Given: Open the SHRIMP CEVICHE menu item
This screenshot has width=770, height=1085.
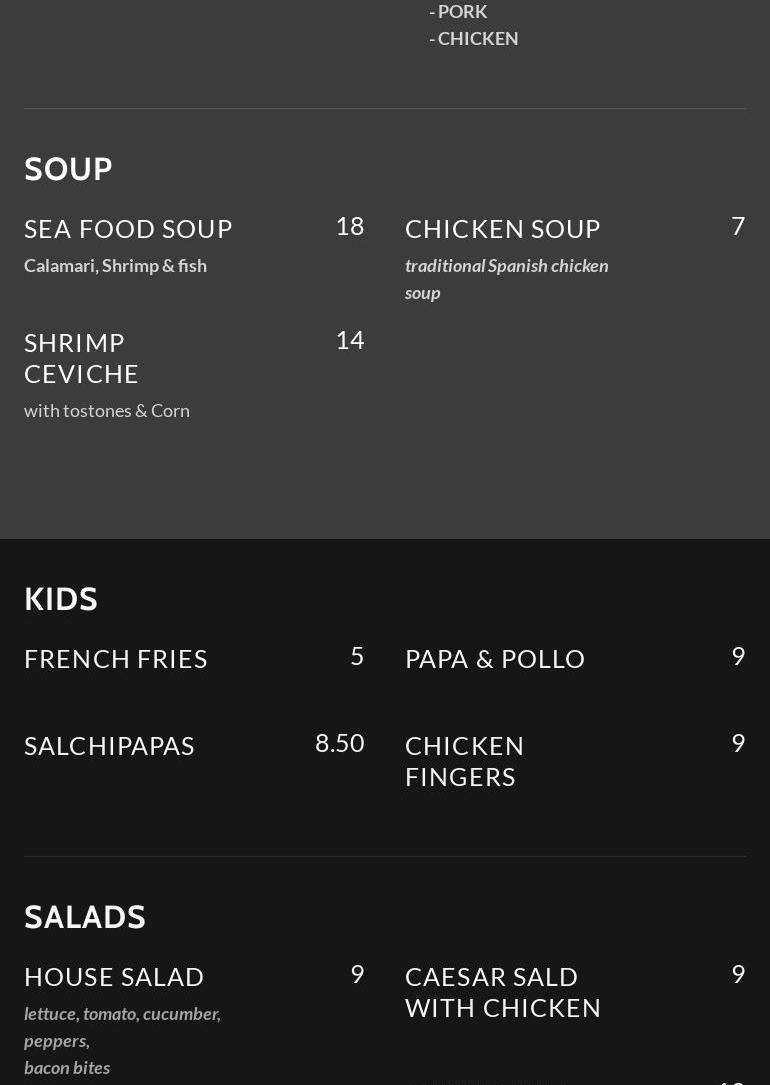Looking at the screenshot, I should pyautogui.click(x=82, y=358).
